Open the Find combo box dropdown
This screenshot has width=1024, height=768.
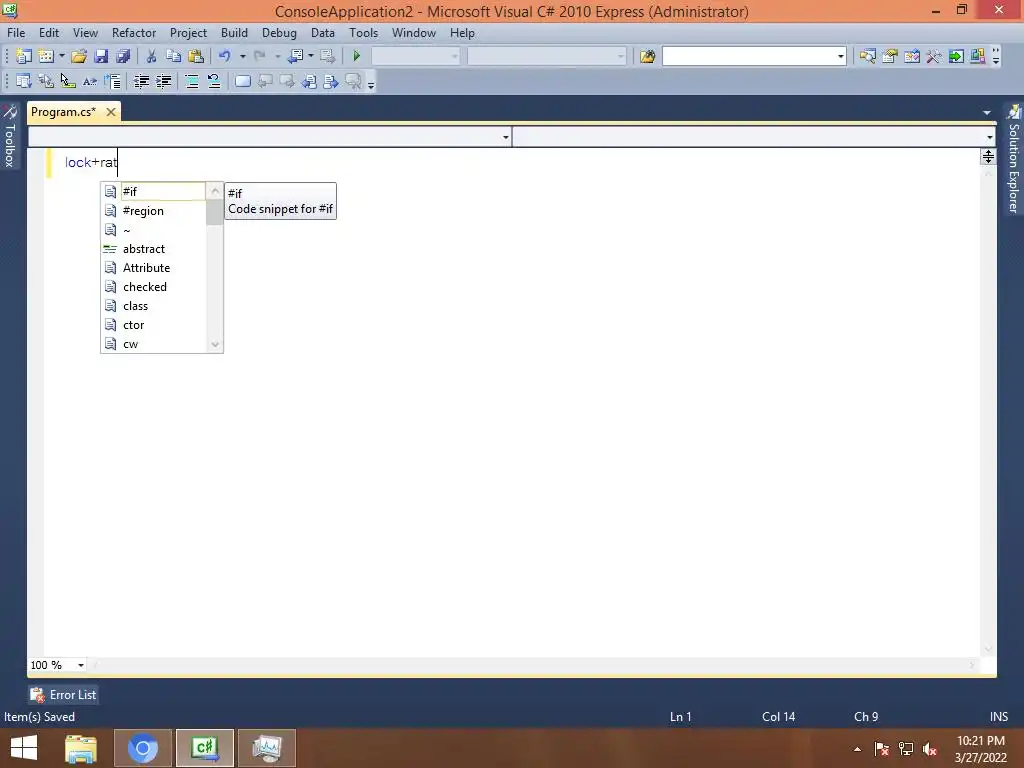(840, 57)
